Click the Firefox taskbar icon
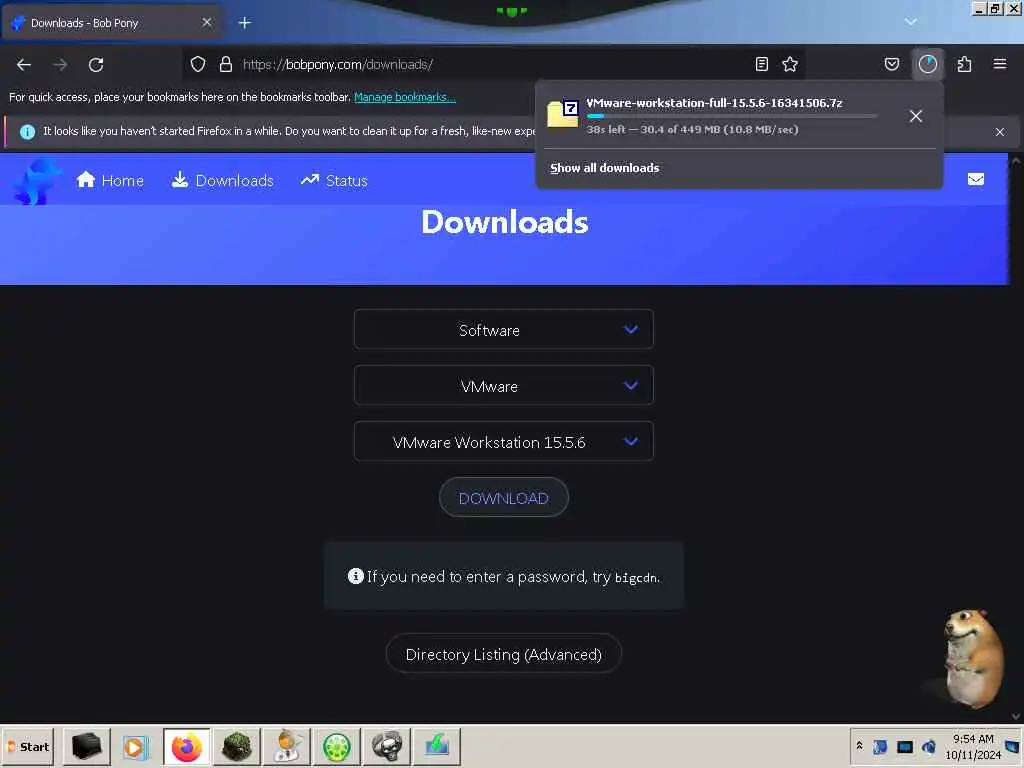 click(x=187, y=746)
